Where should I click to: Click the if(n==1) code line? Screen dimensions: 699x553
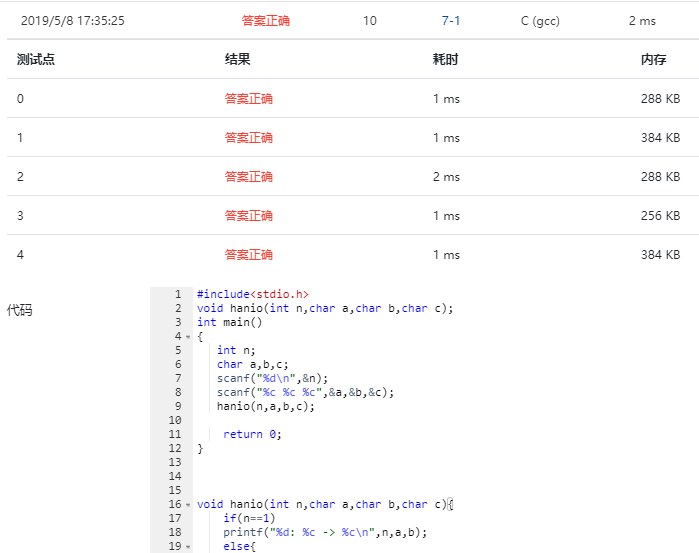click(x=249, y=518)
